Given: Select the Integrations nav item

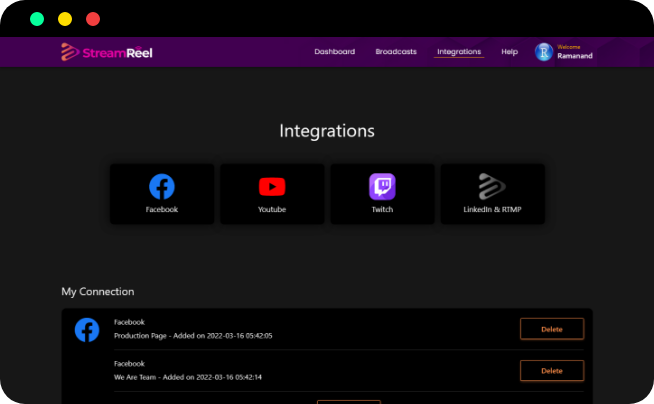Looking at the screenshot, I should coord(459,52).
